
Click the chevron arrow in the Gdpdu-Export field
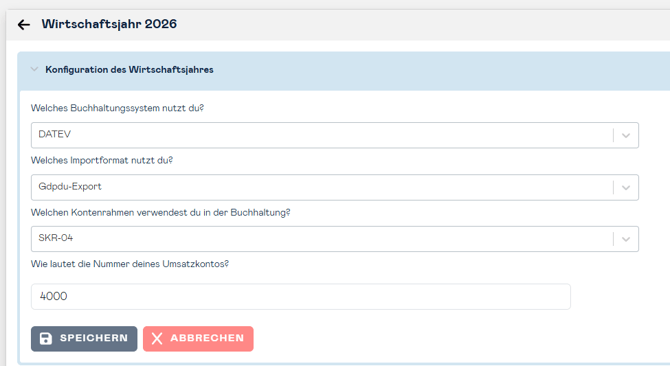pyautogui.click(x=626, y=187)
